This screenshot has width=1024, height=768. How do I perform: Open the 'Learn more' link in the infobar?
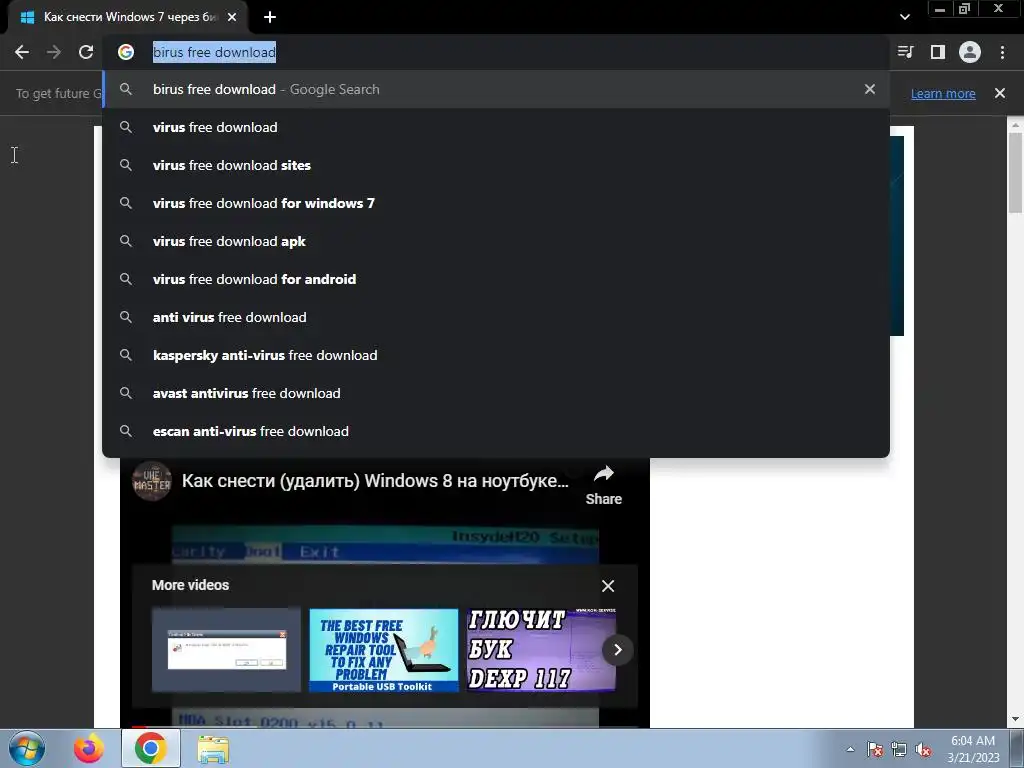point(943,93)
